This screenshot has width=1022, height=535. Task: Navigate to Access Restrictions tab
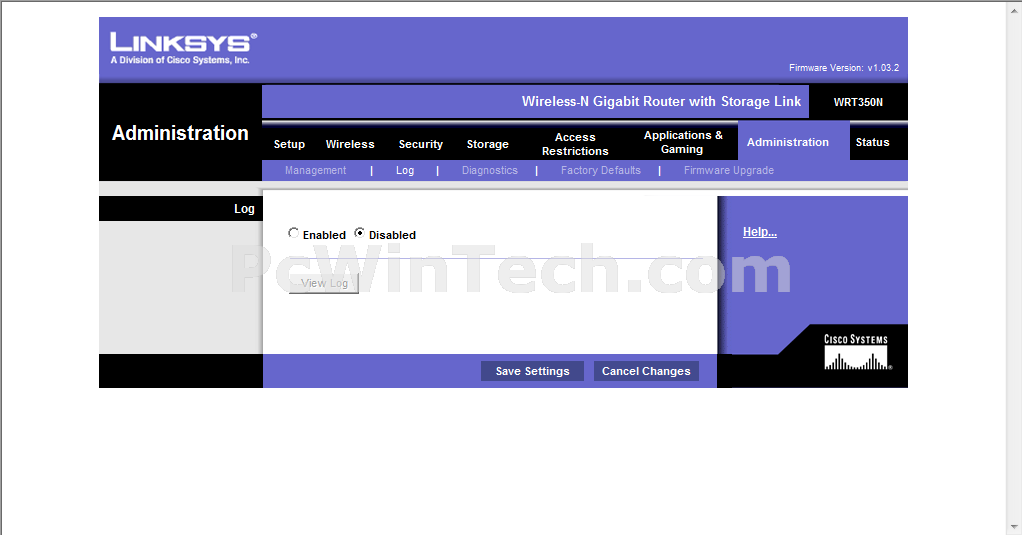[x=575, y=144]
